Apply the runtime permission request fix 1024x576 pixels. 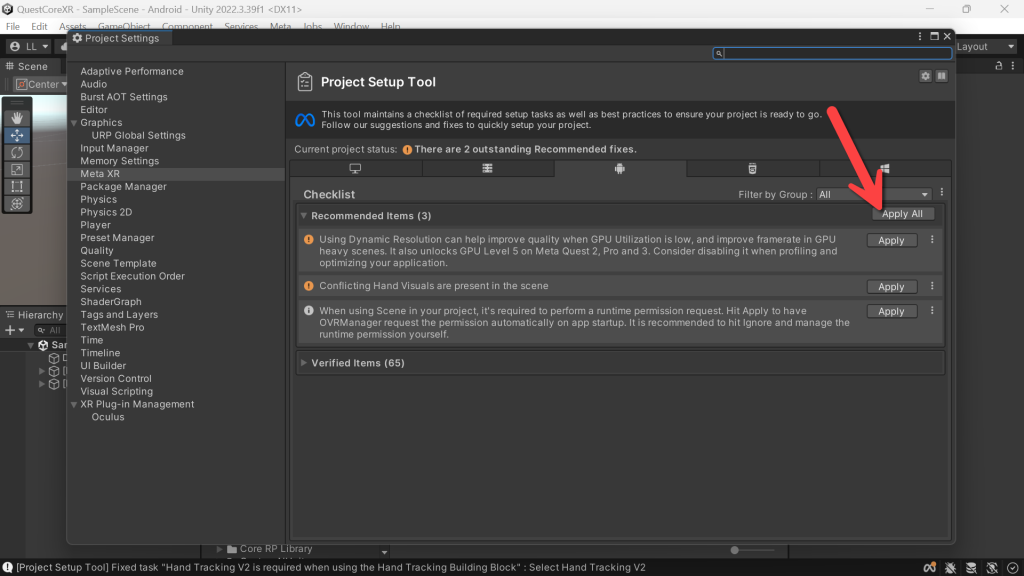click(891, 312)
